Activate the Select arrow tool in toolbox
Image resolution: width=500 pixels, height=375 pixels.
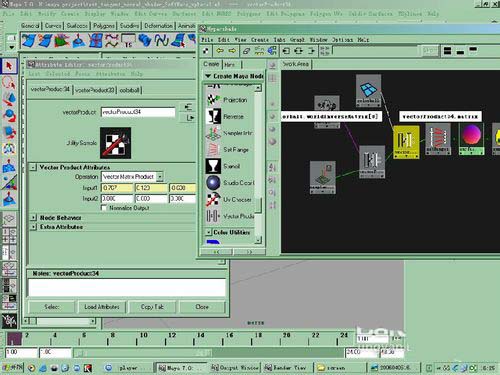coord(9,66)
